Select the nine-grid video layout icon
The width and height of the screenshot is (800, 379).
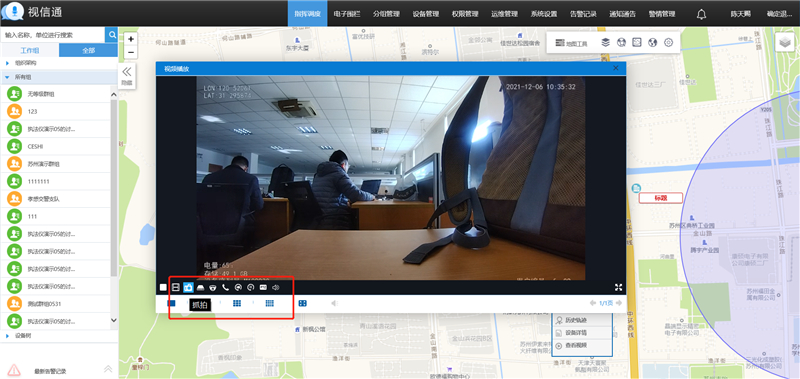coord(237,303)
